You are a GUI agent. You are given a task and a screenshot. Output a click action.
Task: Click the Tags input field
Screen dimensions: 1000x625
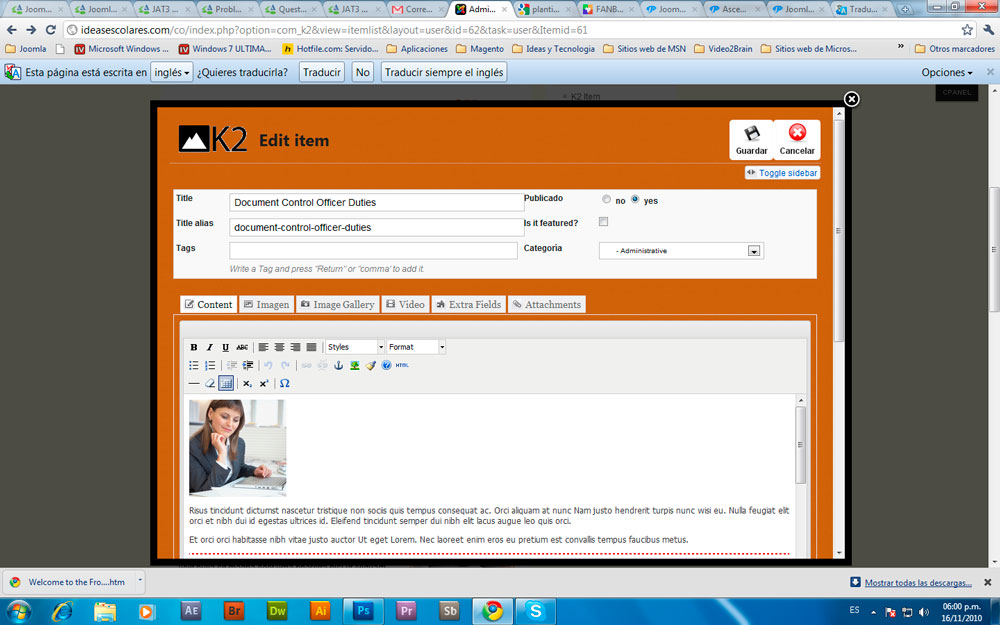[373, 251]
